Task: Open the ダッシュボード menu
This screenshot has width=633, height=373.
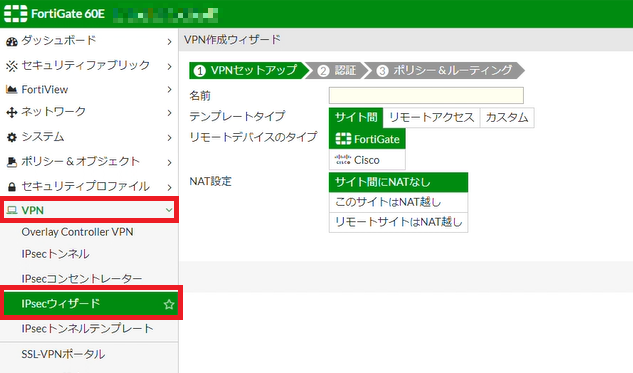Action: (x=89, y=41)
